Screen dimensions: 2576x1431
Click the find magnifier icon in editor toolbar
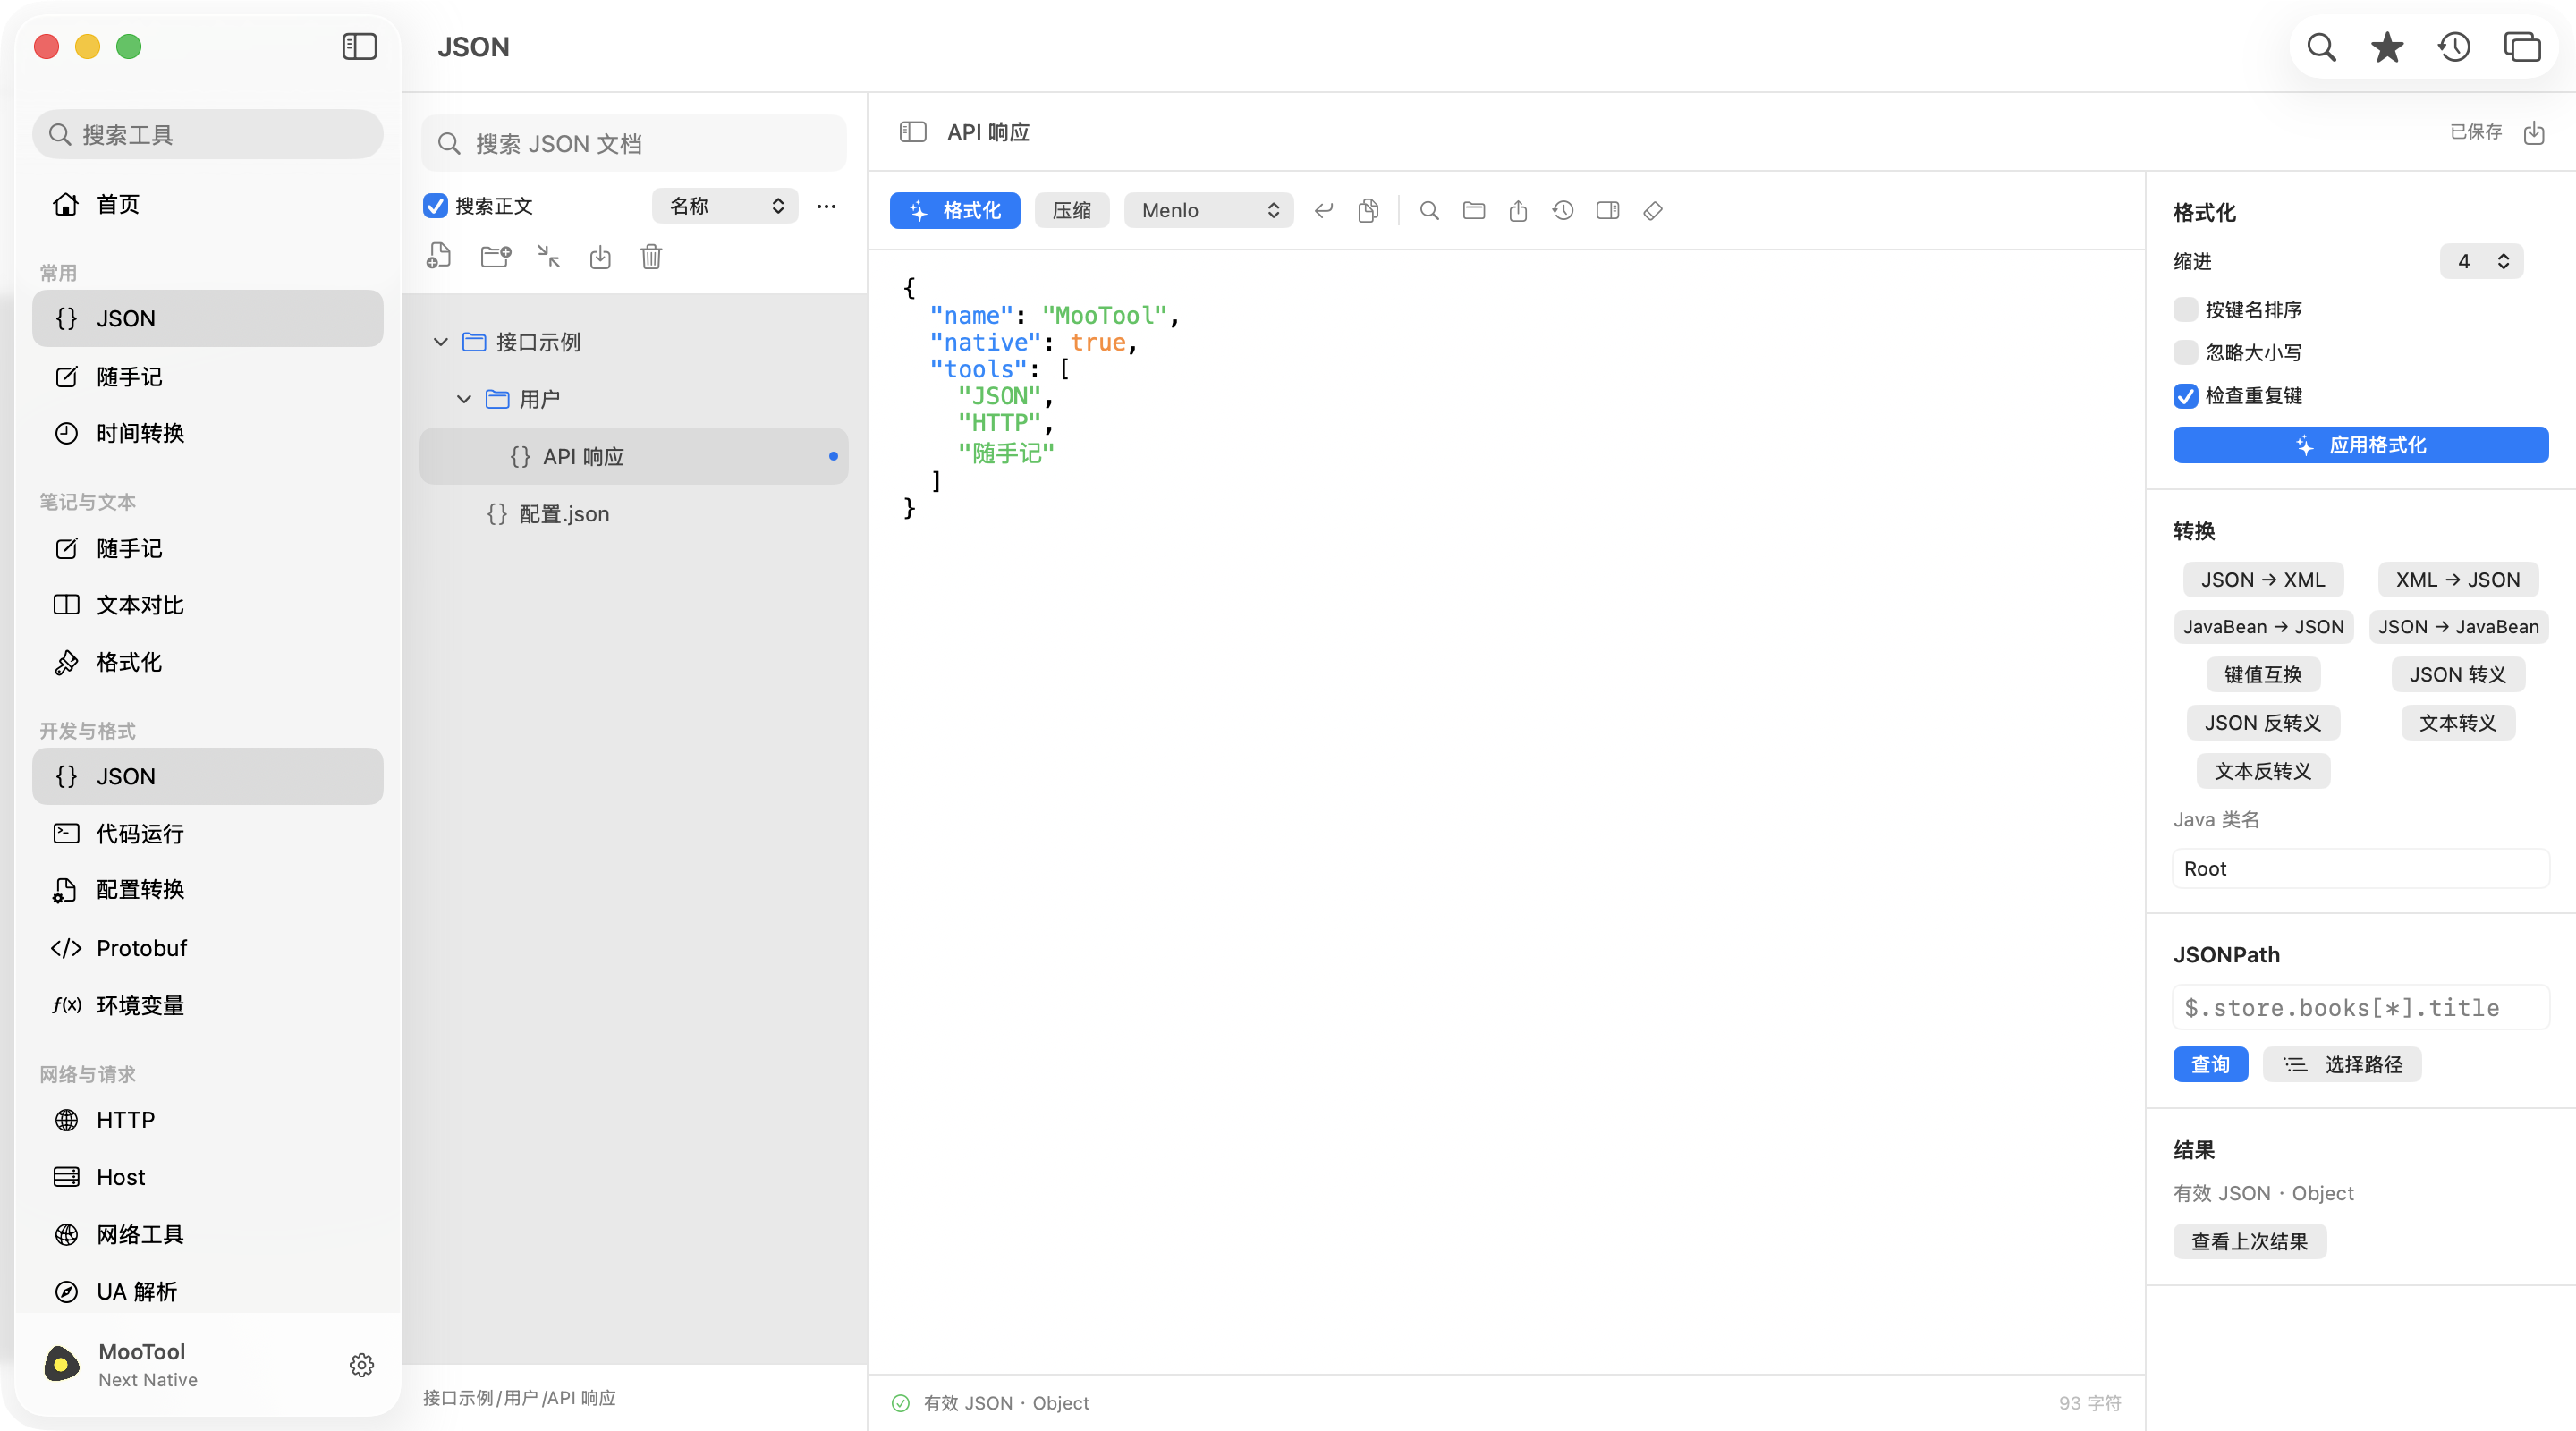[1429, 210]
